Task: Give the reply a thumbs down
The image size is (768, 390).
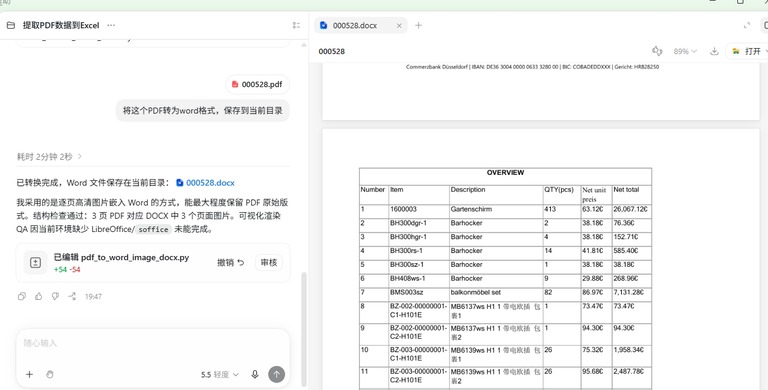Action: (x=55, y=296)
